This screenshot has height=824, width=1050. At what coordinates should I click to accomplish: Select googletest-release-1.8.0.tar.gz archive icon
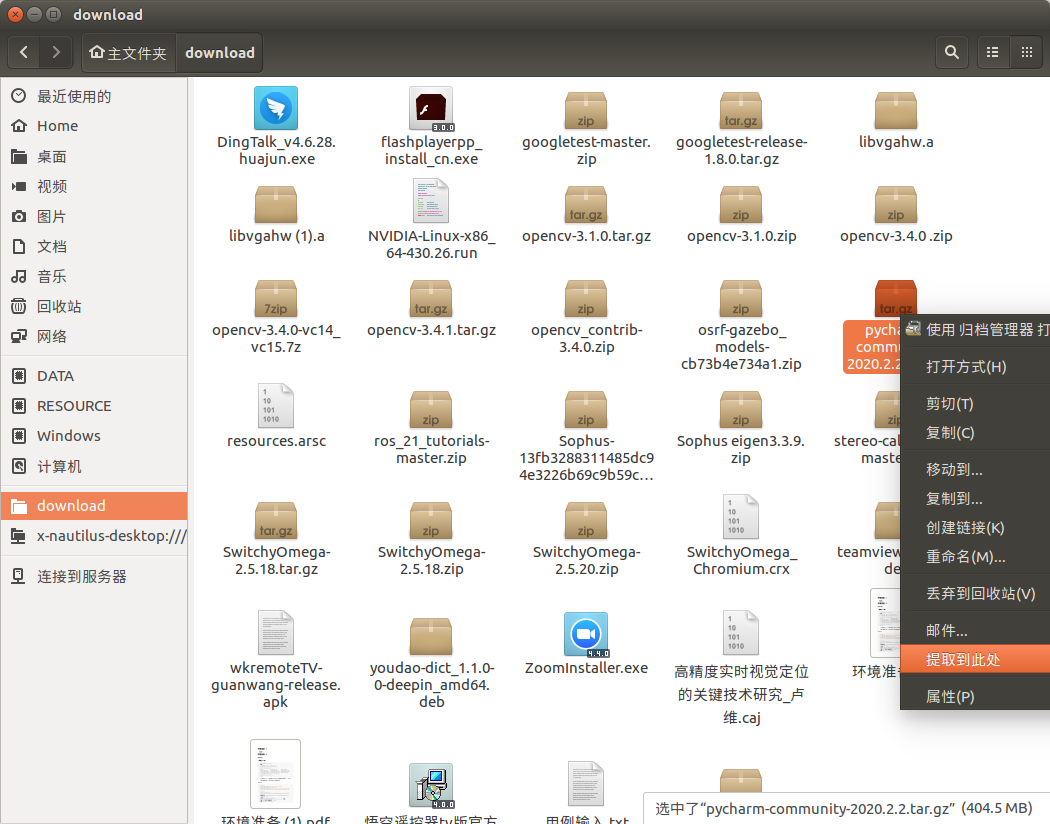741,110
